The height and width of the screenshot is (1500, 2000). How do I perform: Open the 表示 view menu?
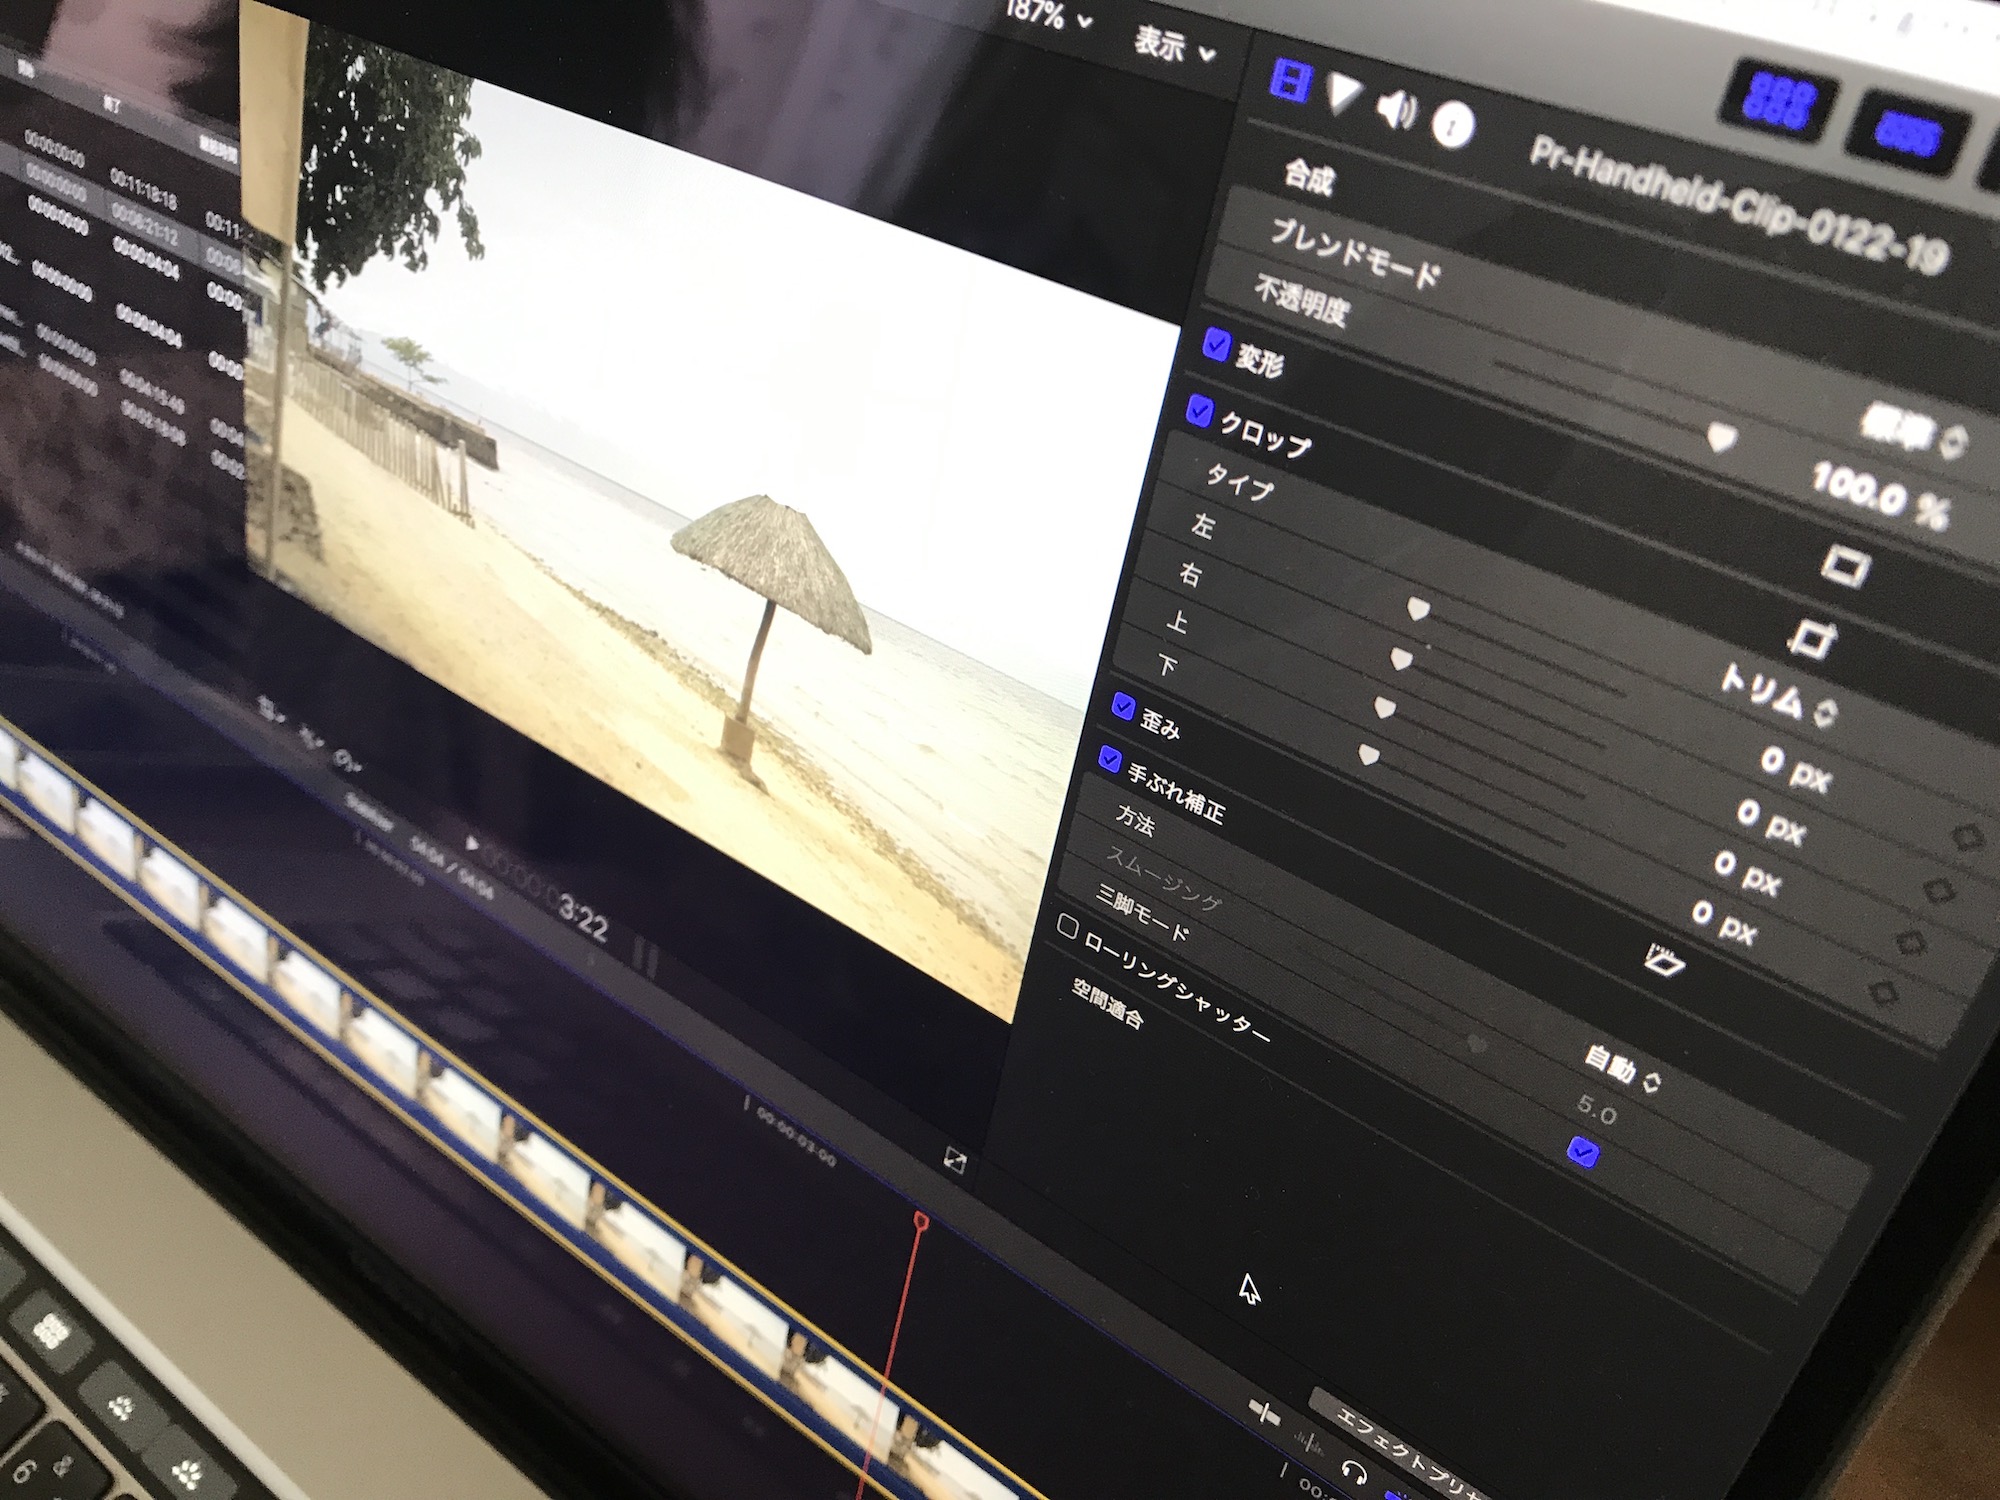pyautogui.click(x=1170, y=45)
